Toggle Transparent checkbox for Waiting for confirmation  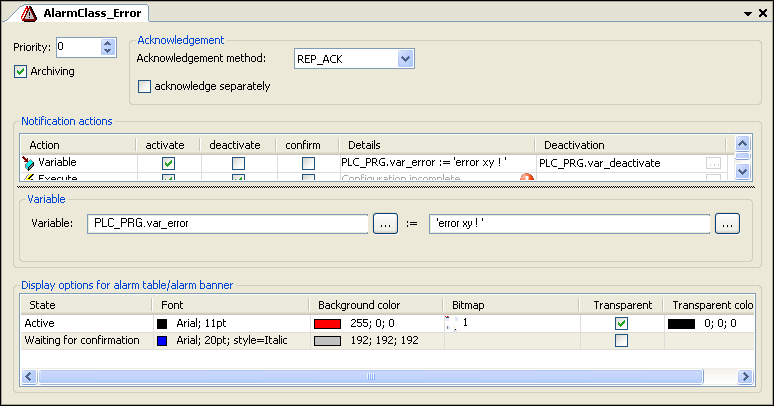(621, 340)
